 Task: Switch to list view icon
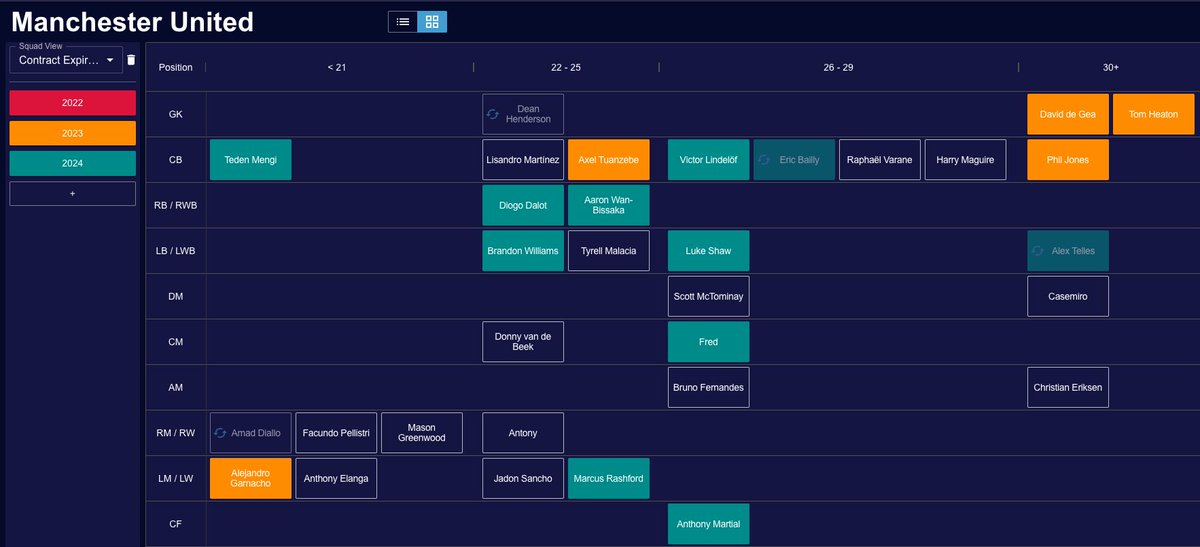[x=403, y=21]
